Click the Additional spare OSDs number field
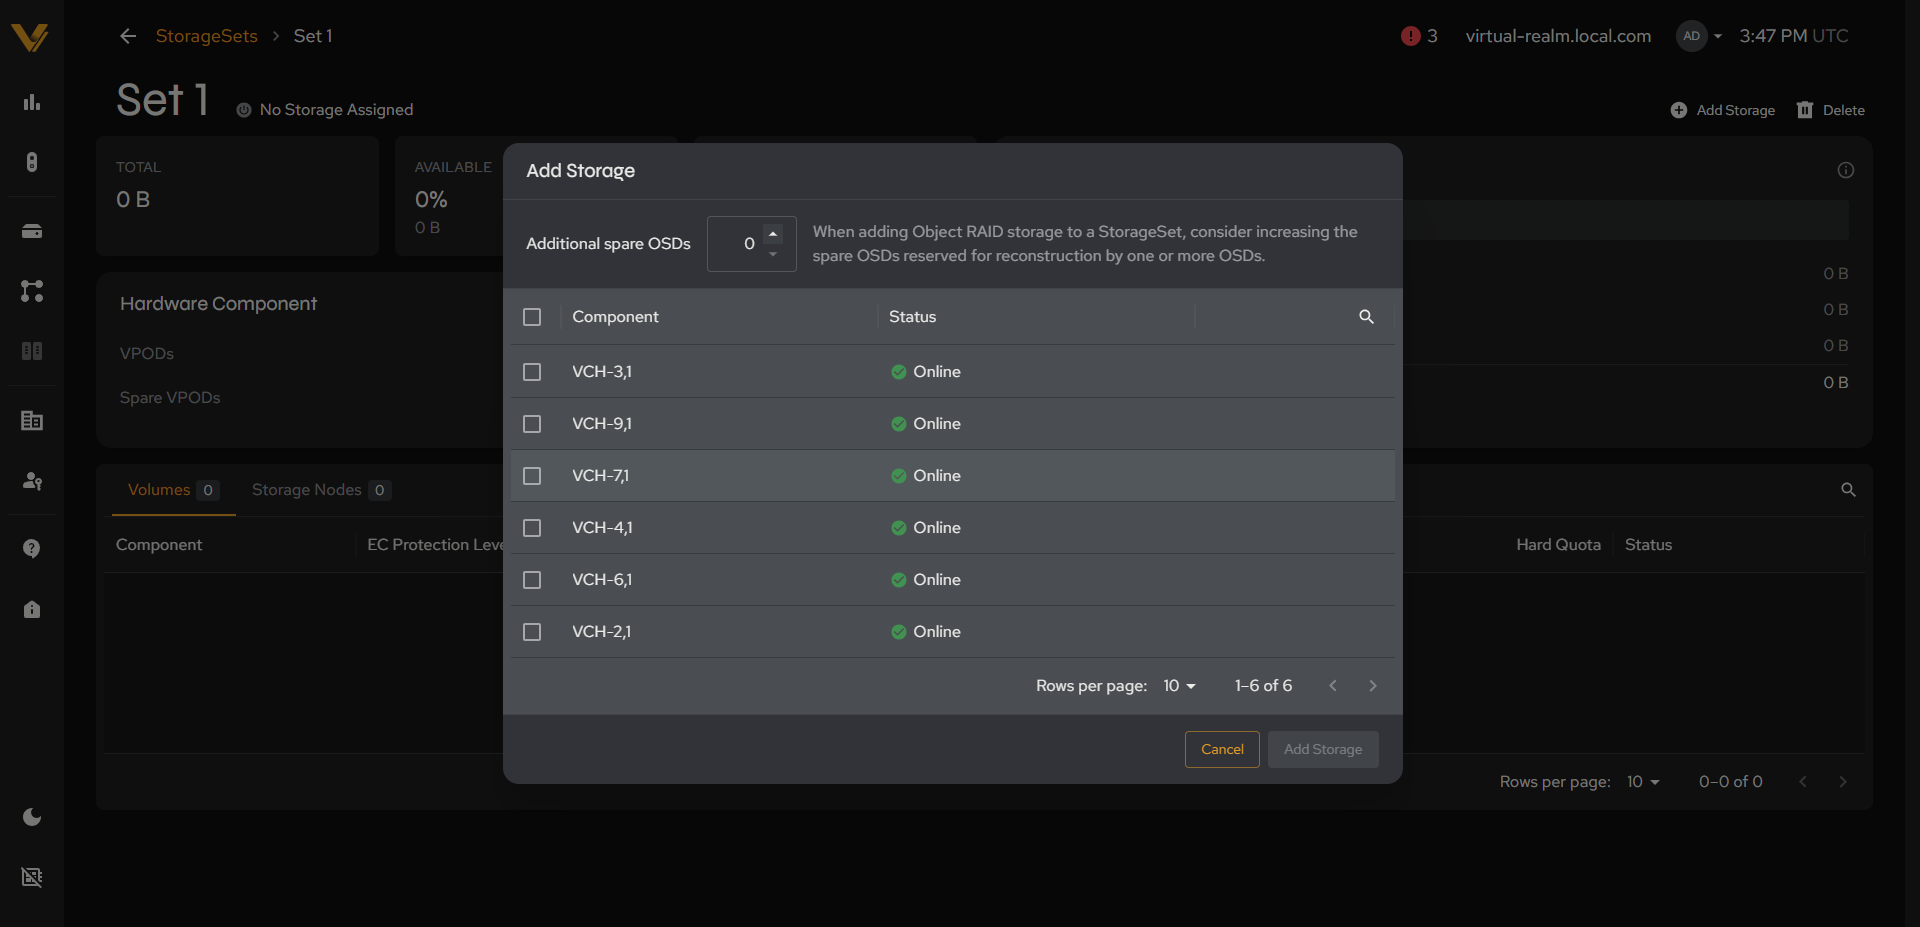The width and height of the screenshot is (1920, 927). (751, 244)
